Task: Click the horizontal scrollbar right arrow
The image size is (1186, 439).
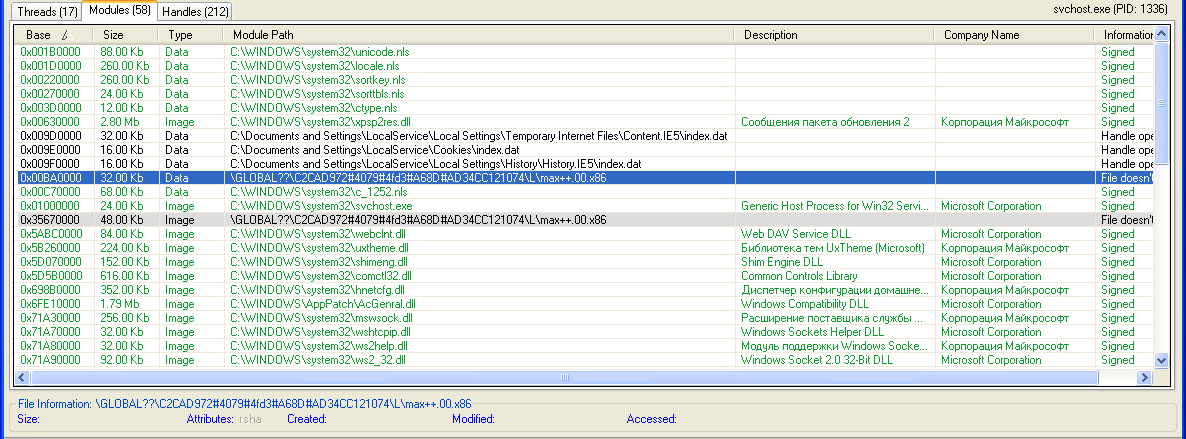Action: pyautogui.click(x=1146, y=378)
